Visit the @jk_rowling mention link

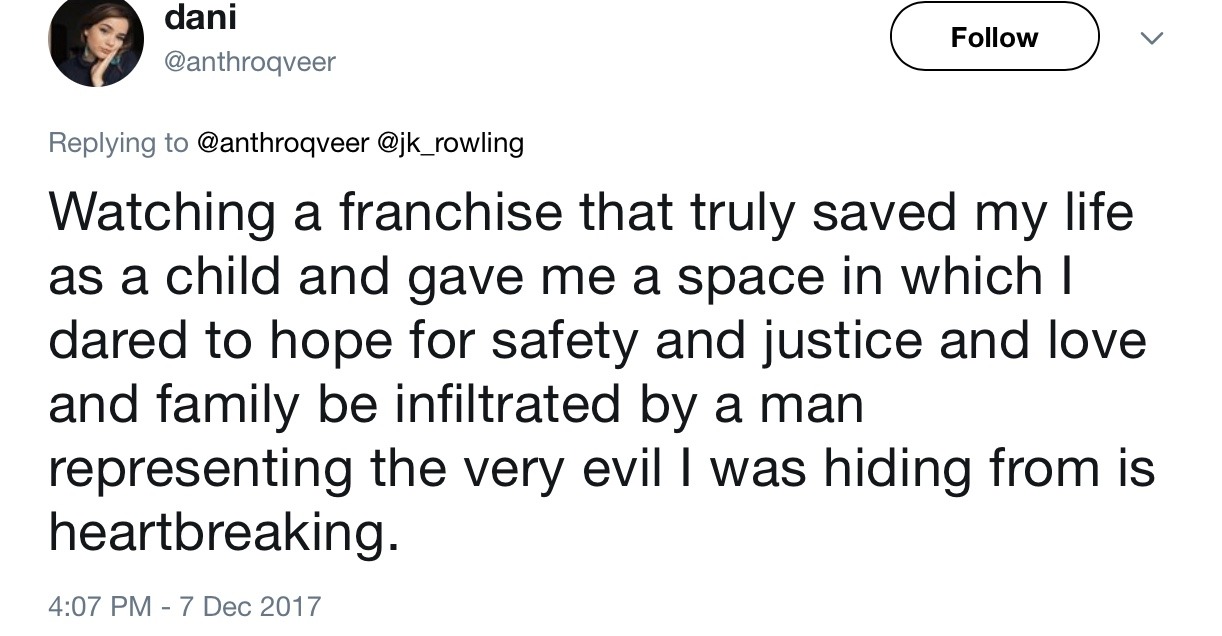pos(449,143)
